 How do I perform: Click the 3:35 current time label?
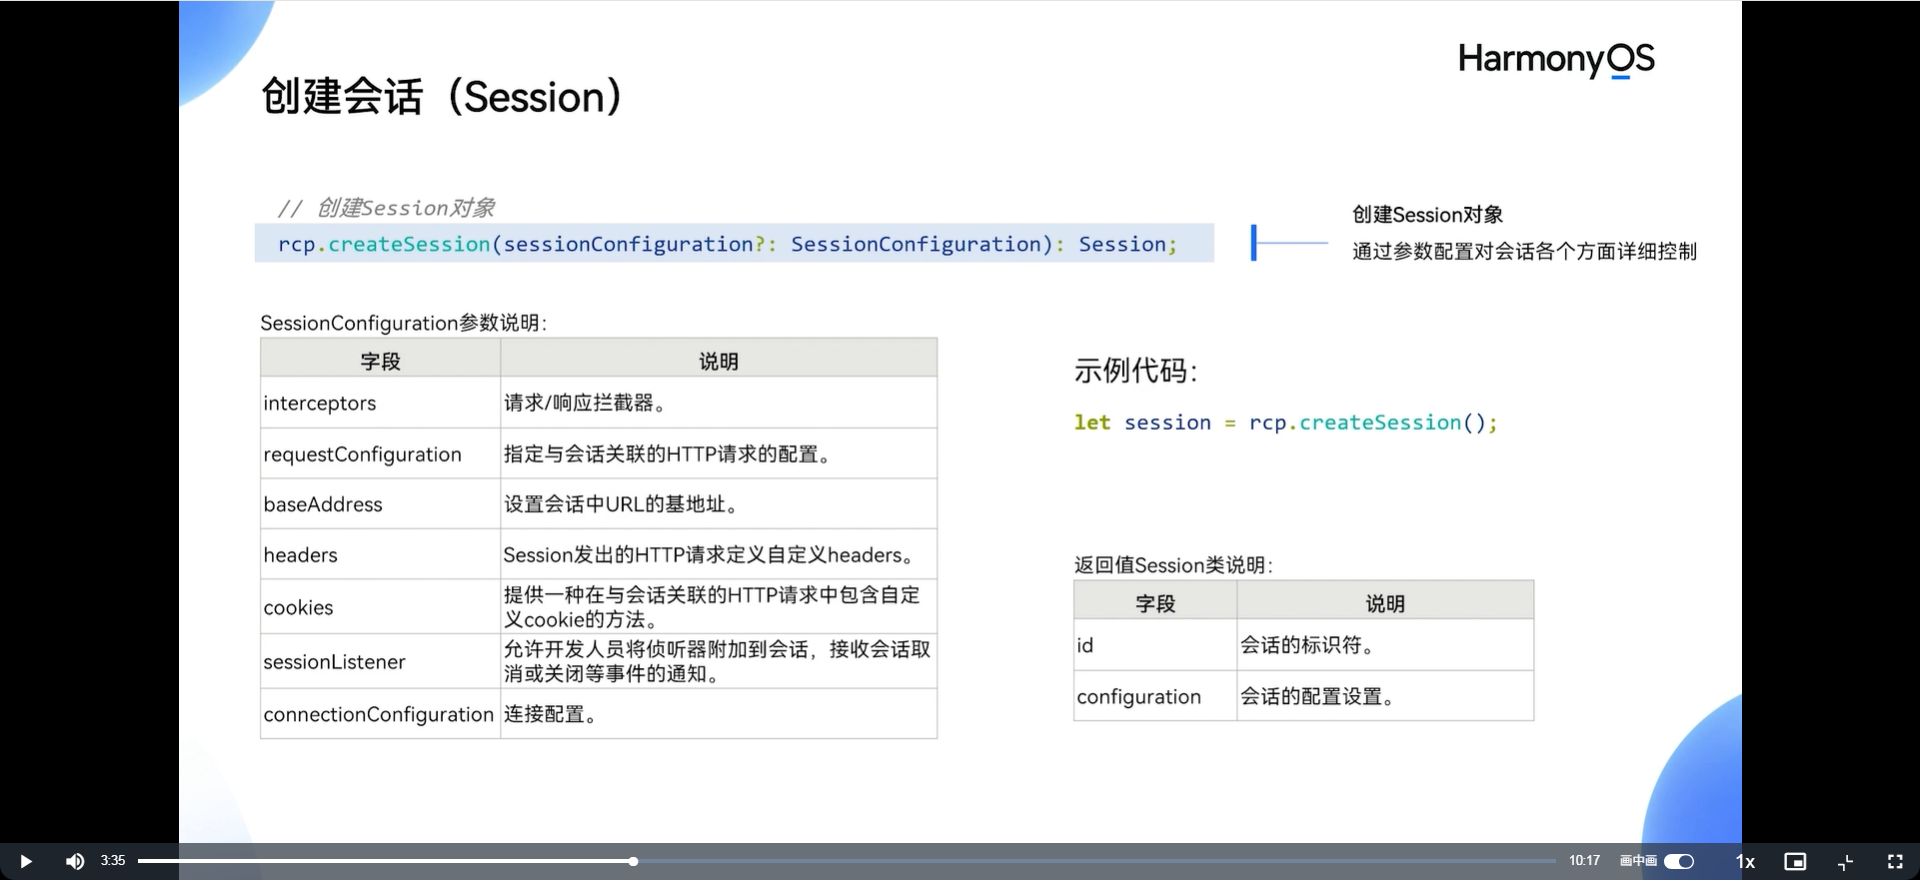(x=113, y=860)
